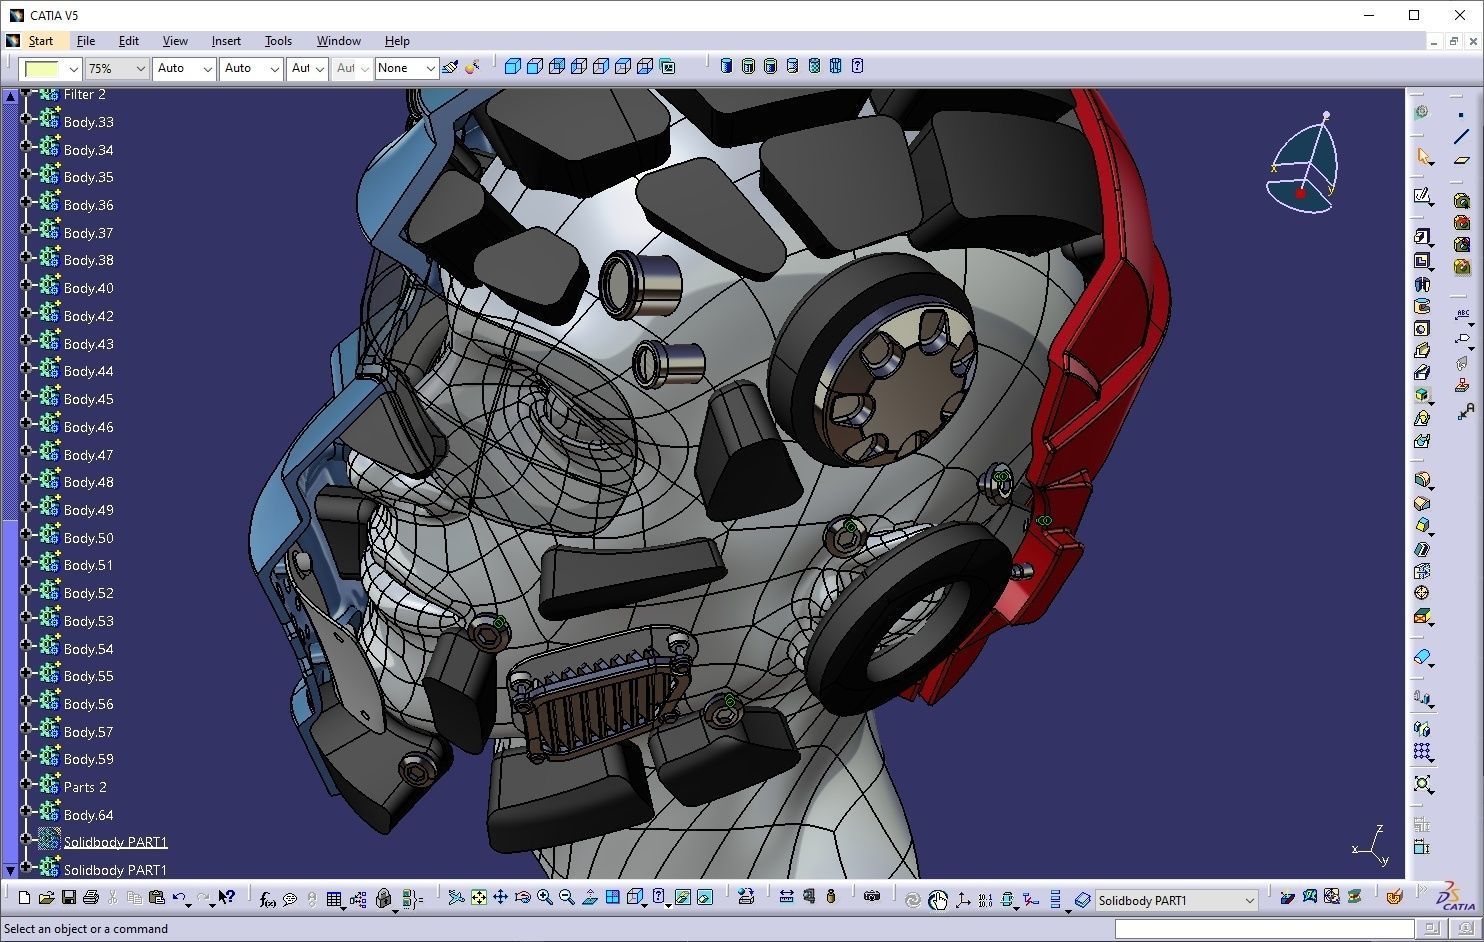Open the 75% transparency dropdown
The image size is (1484, 942).
pyautogui.click(x=140, y=68)
